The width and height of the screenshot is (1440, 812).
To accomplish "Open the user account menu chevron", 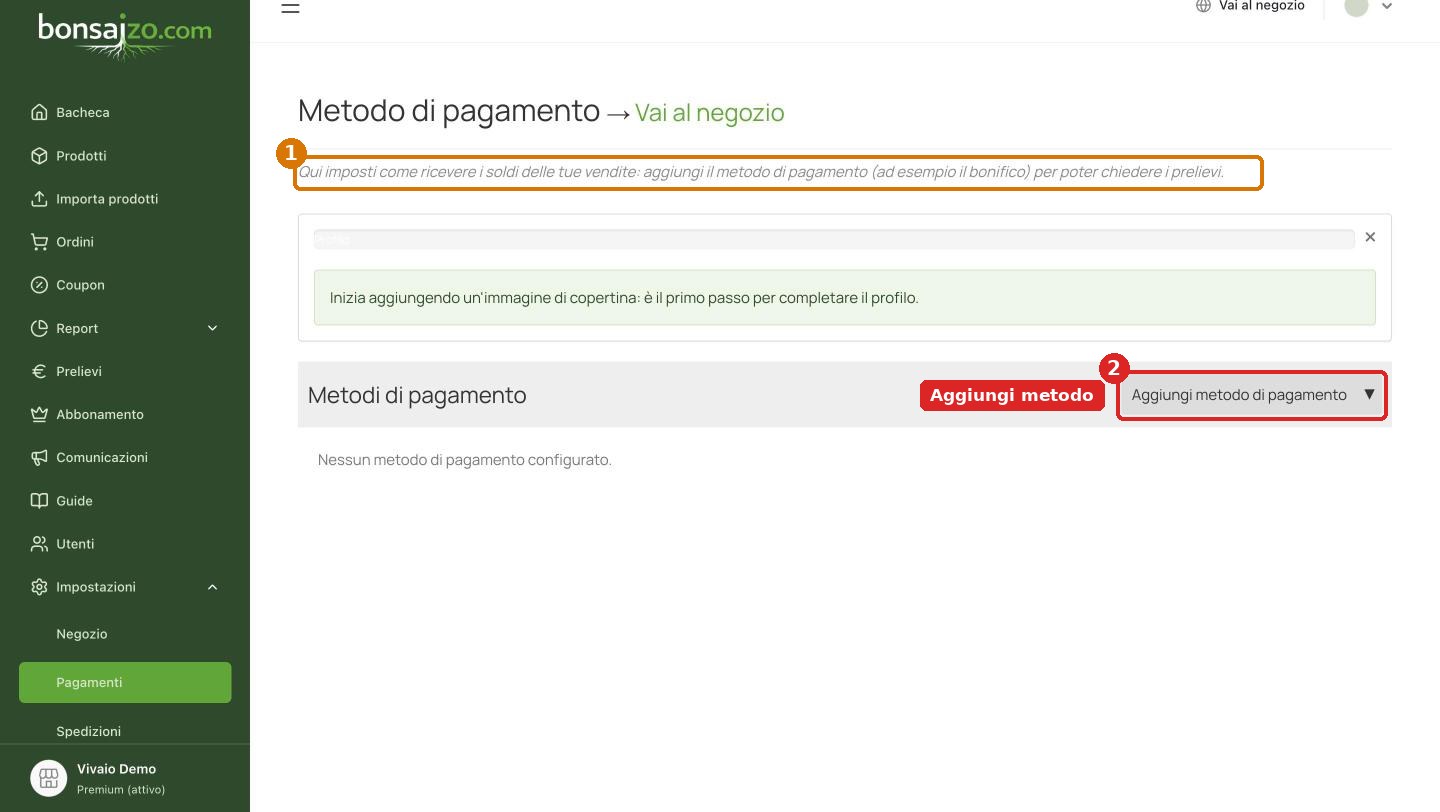I will pos(1386,6).
